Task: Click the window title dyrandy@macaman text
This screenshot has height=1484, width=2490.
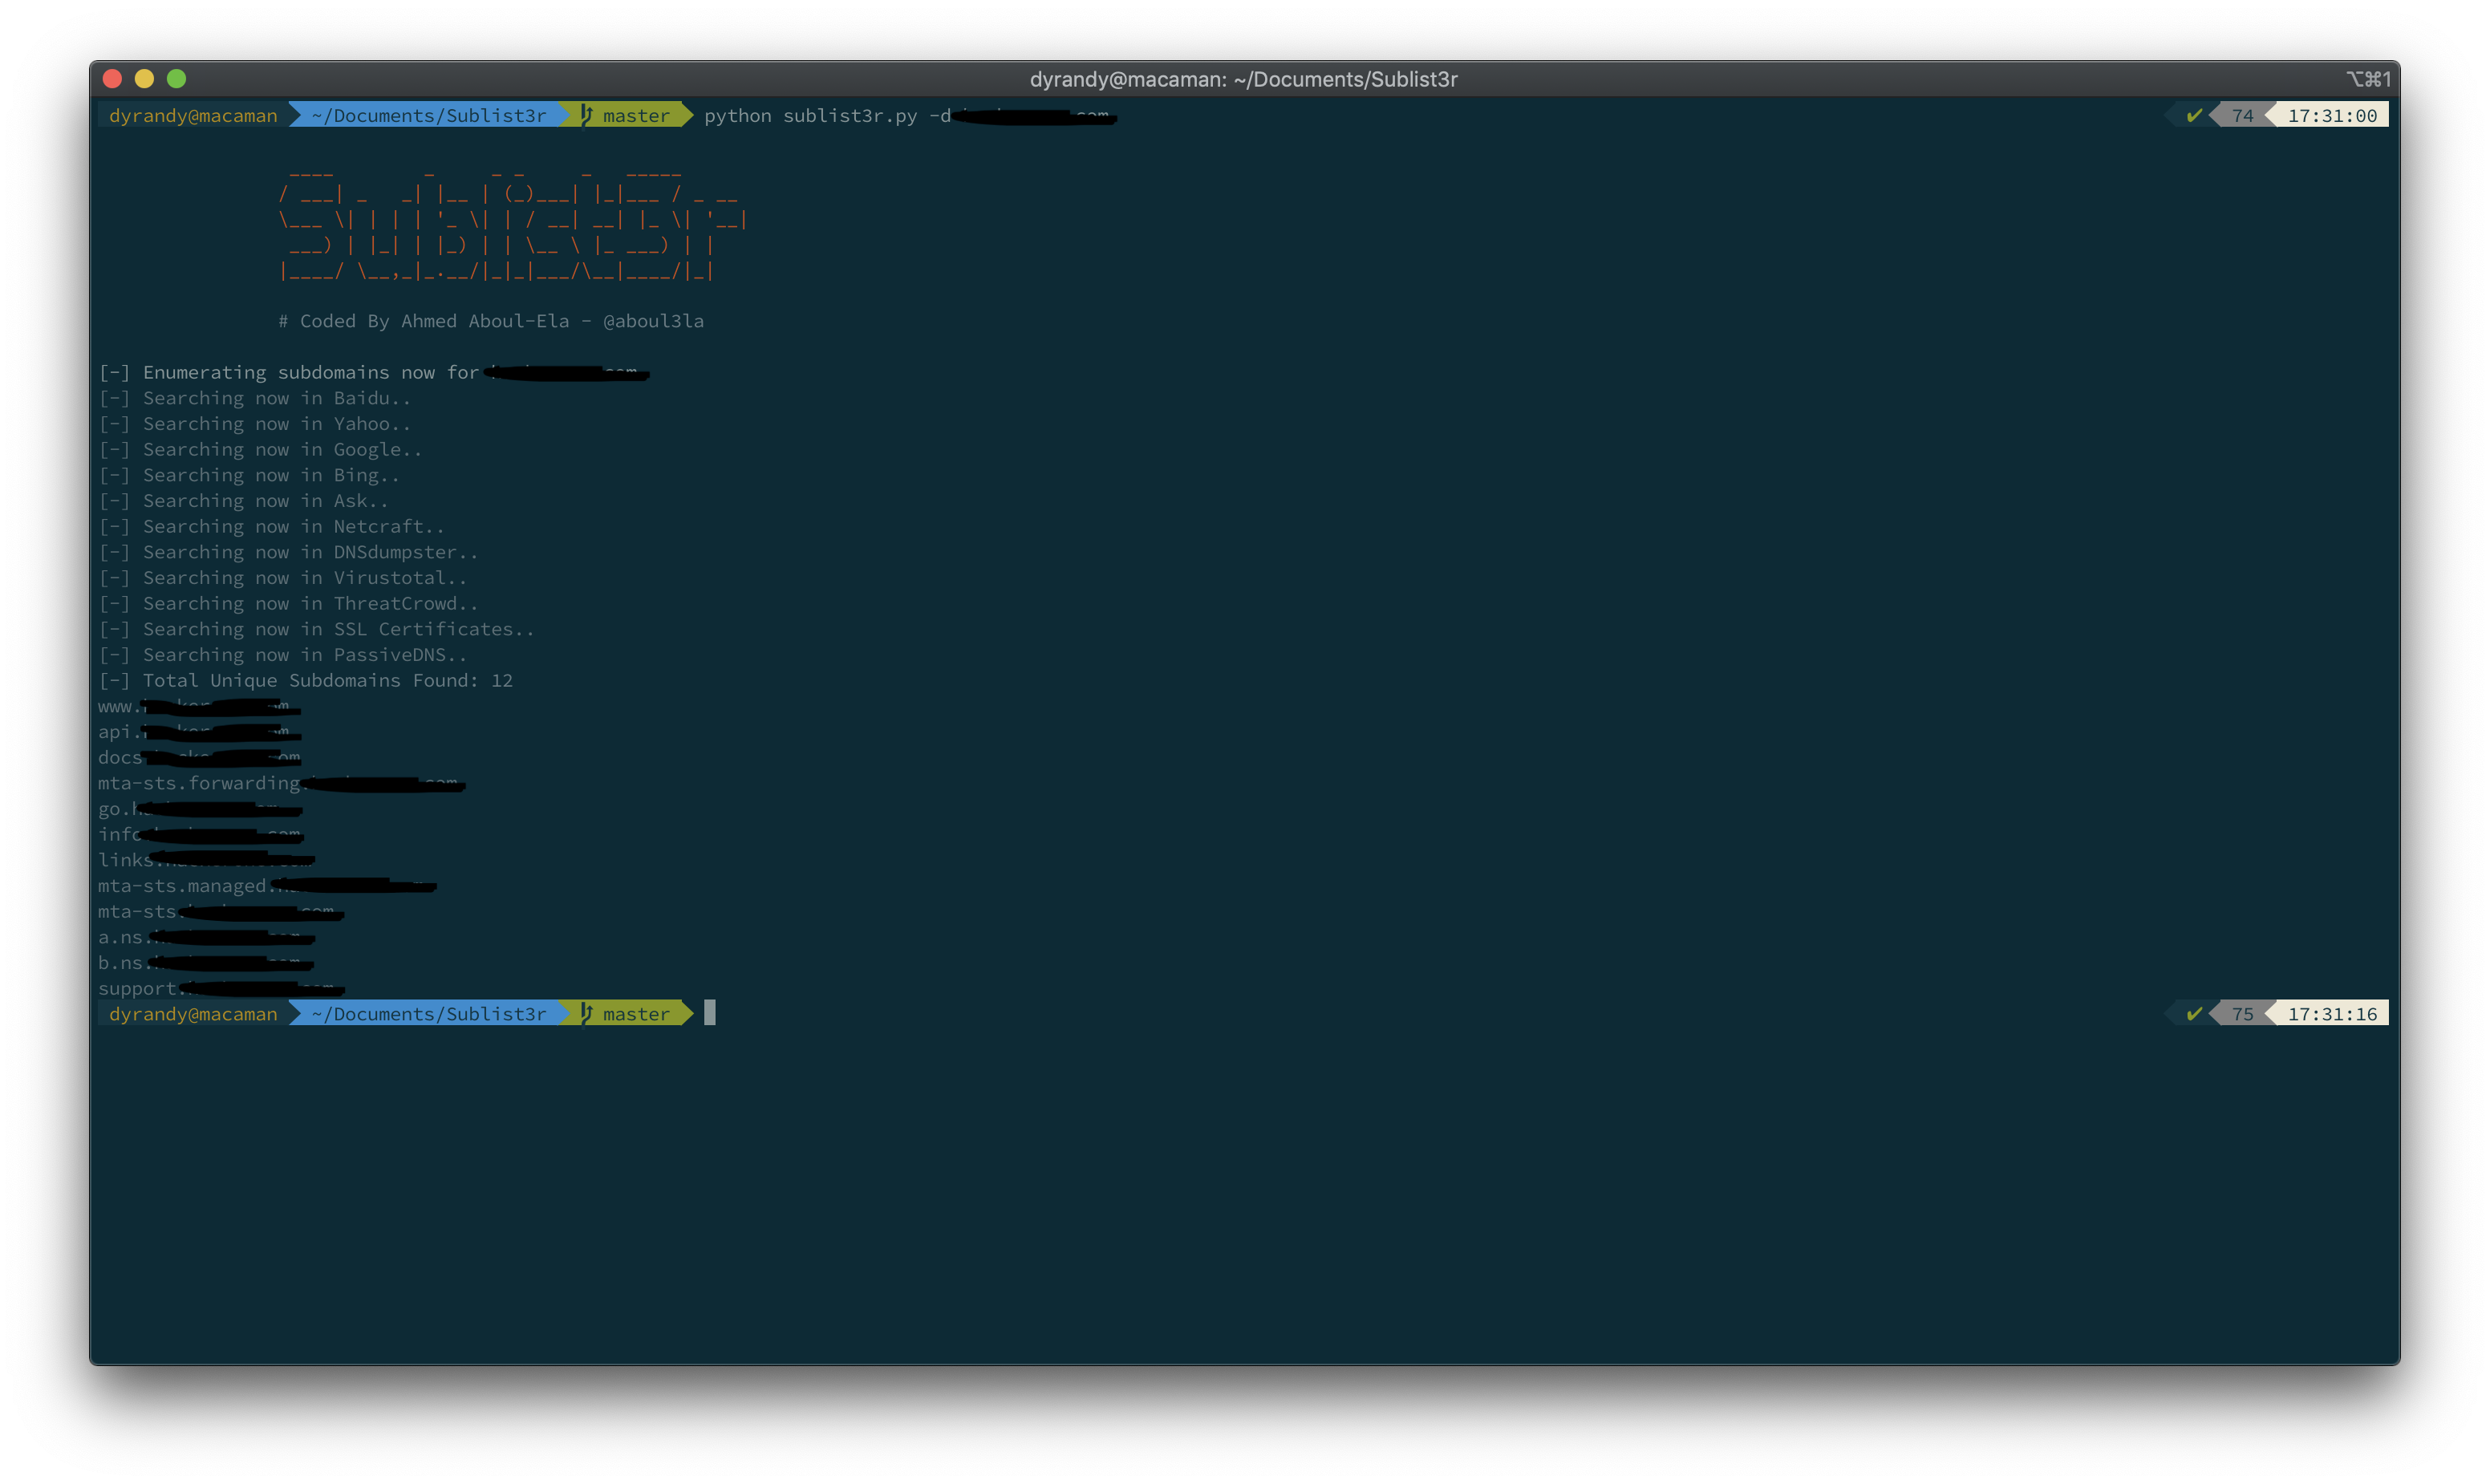Action: 1243,79
